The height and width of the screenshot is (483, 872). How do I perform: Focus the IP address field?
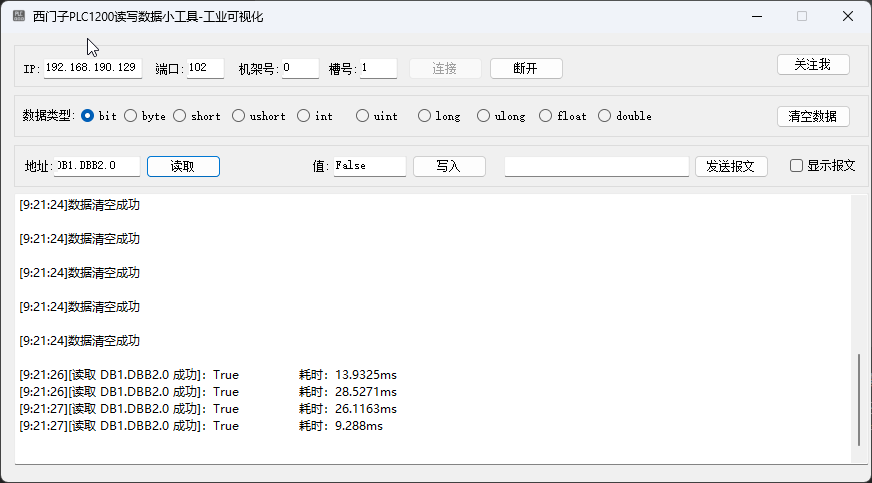pyautogui.click(x=93, y=68)
